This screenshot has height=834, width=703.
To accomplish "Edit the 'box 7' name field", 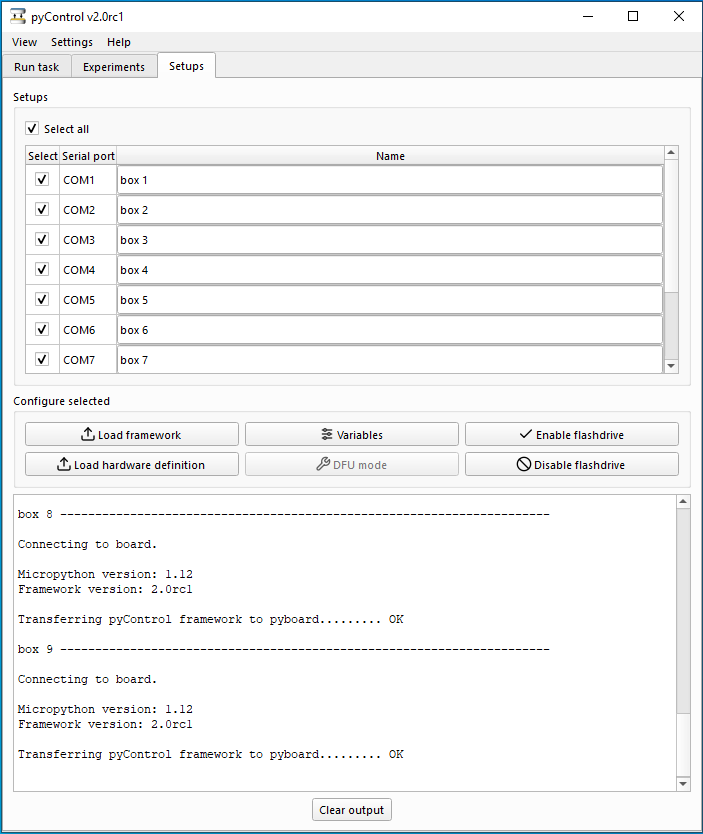I will [390, 360].
